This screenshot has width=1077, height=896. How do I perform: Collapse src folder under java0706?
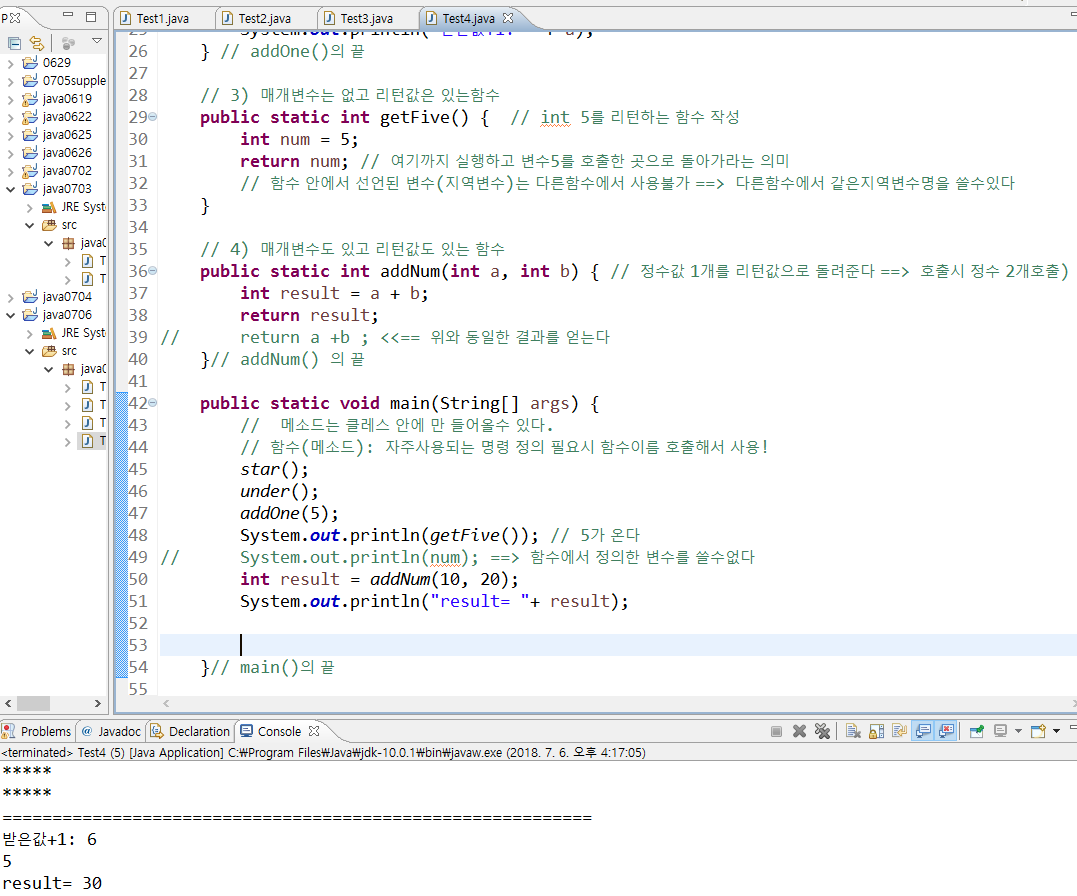[x=30, y=351]
